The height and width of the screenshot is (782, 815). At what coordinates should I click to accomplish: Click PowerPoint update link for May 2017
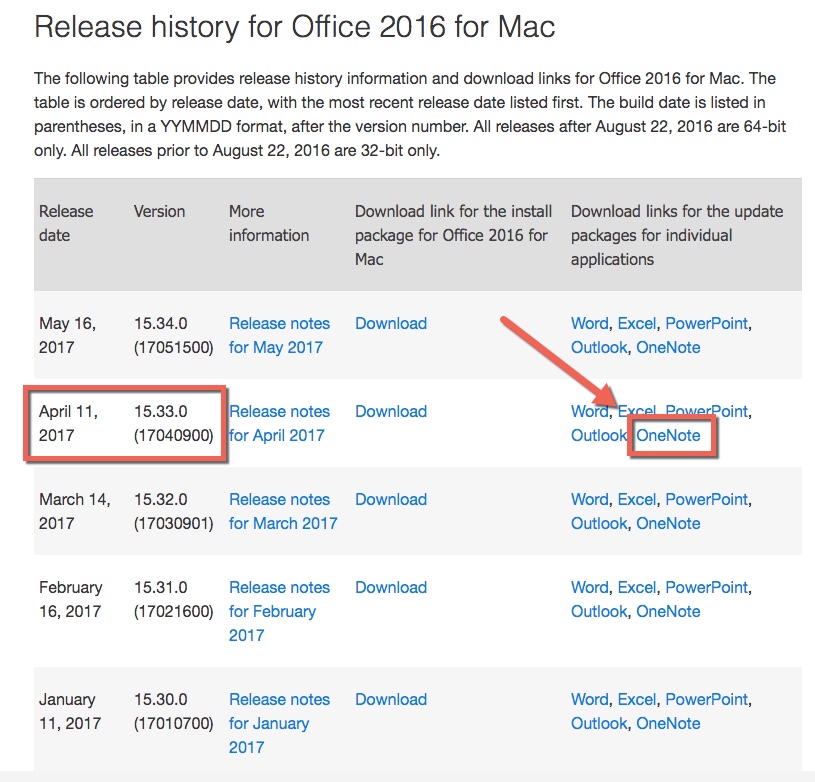coord(706,323)
